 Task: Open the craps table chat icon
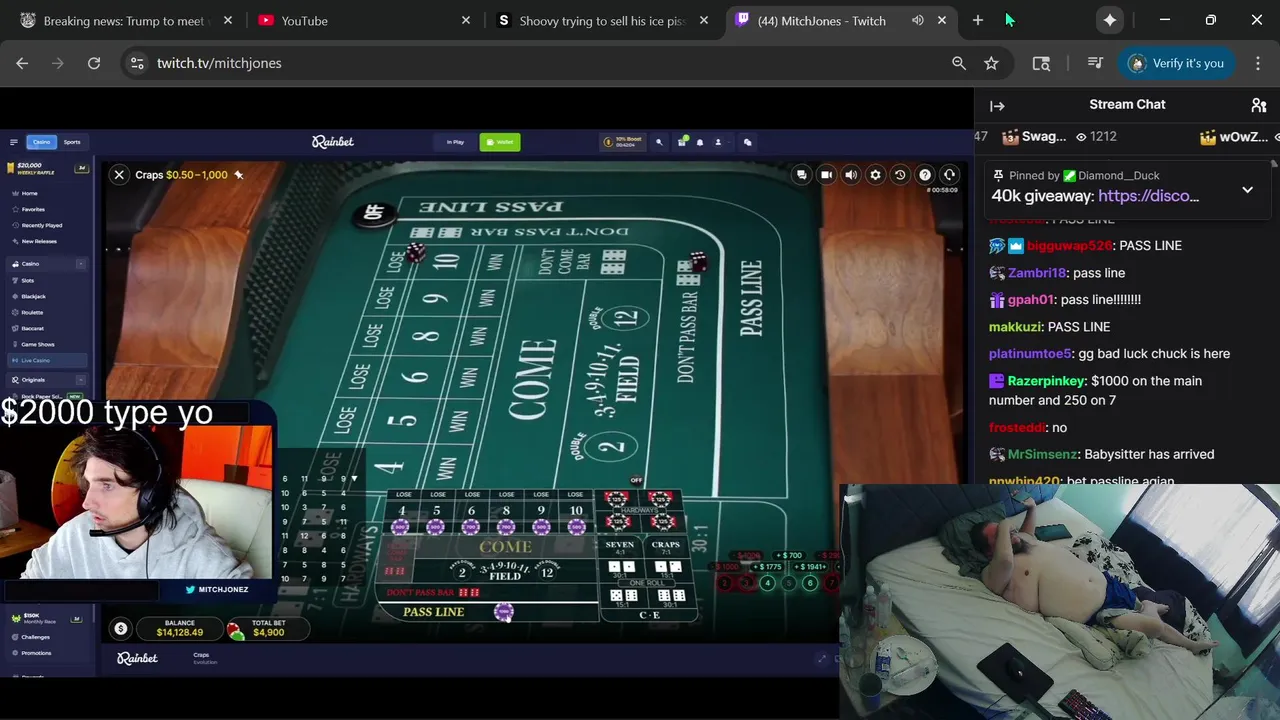coord(802,175)
